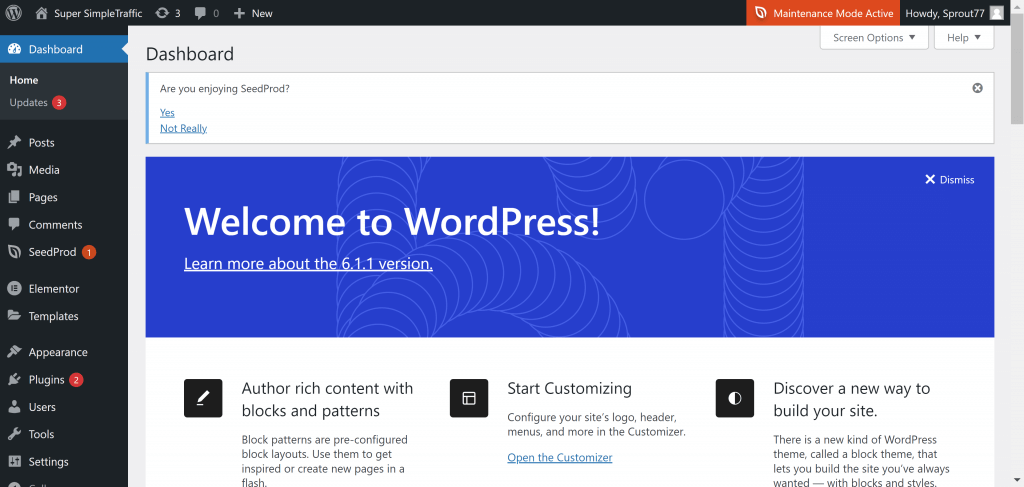The height and width of the screenshot is (487, 1024).
Task: Select the Home submenu item
Action: click(24, 80)
